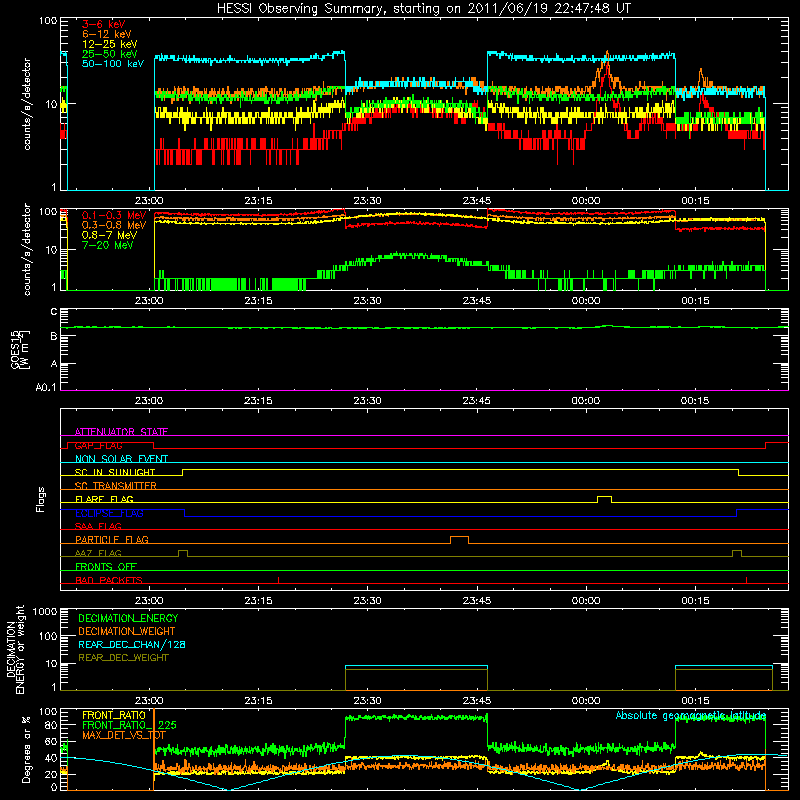The image size is (800, 800).
Task: Click the BAD_PACKETS tick near 23:15
Action: (279, 580)
